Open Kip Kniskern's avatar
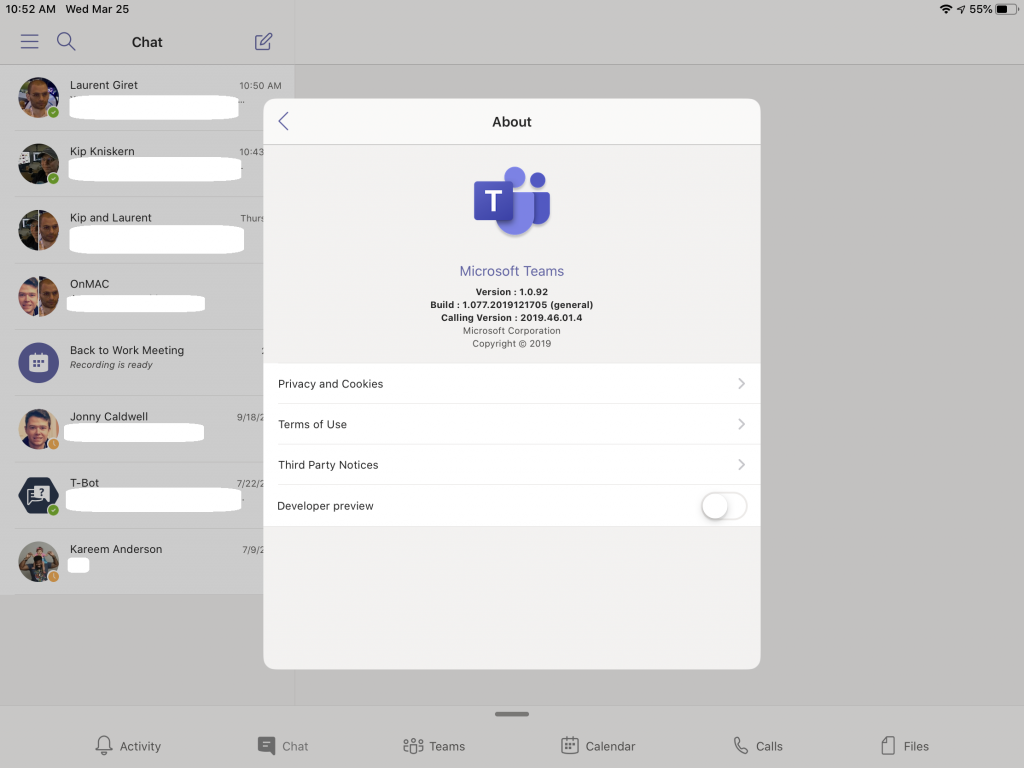The height and width of the screenshot is (768, 1024). (x=39, y=164)
